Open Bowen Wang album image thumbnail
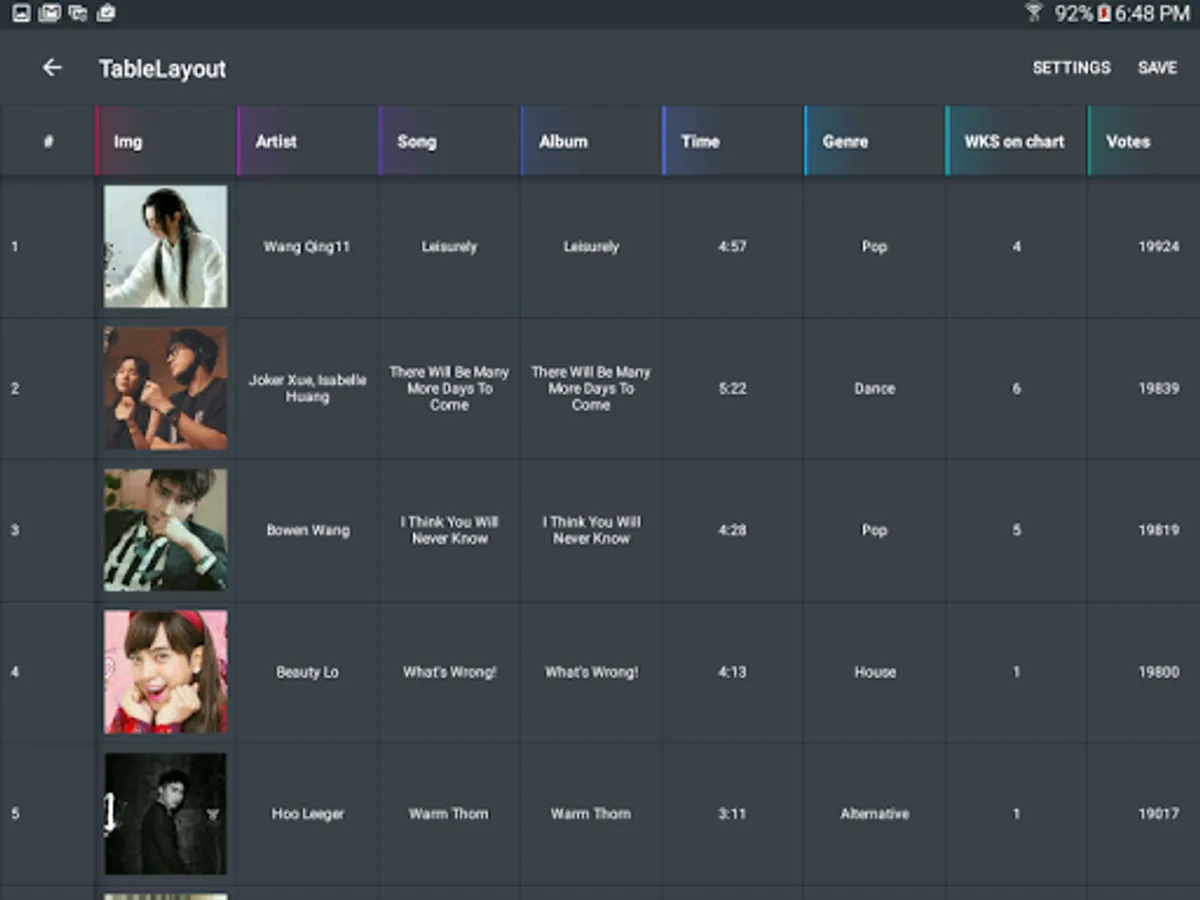The width and height of the screenshot is (1200, 900). click(x=166, y=530)
